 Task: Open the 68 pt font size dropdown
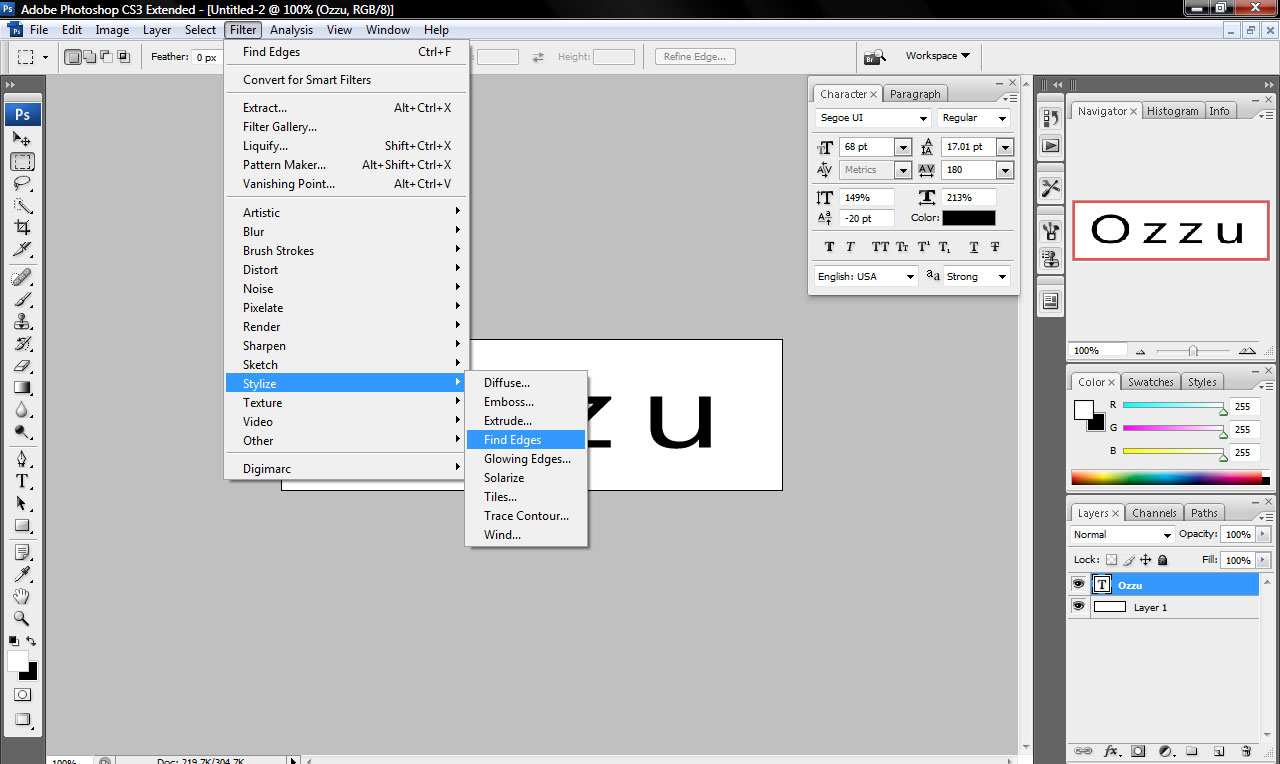click(x=903, y=147)
